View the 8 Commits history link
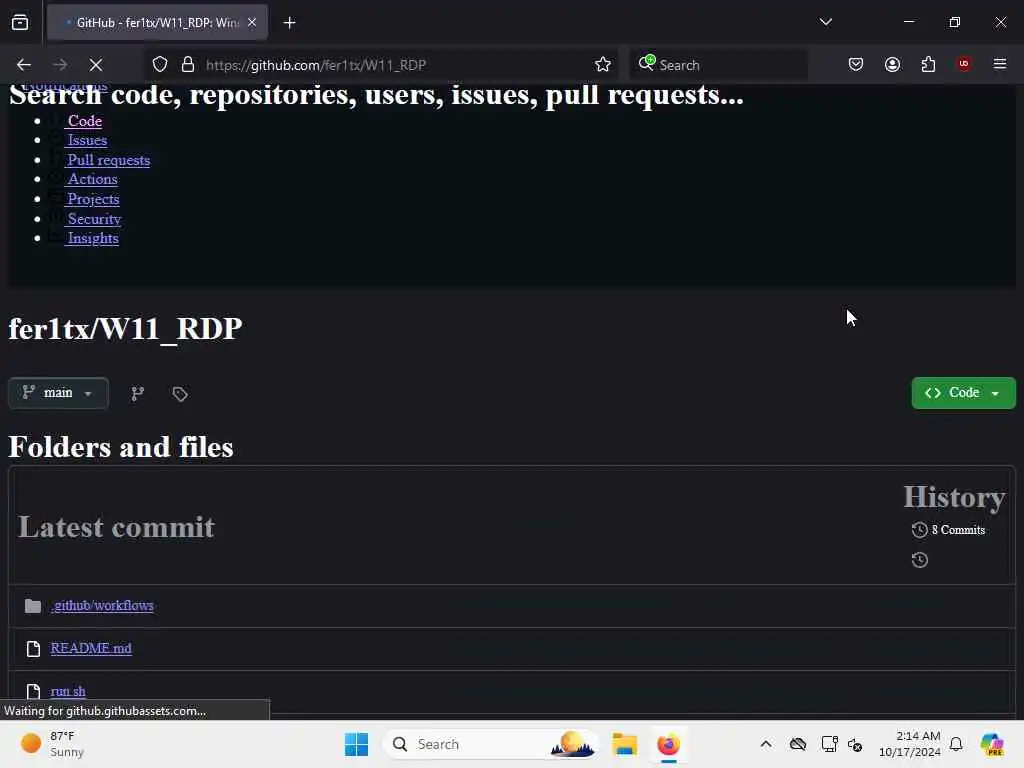 [958, 530]
